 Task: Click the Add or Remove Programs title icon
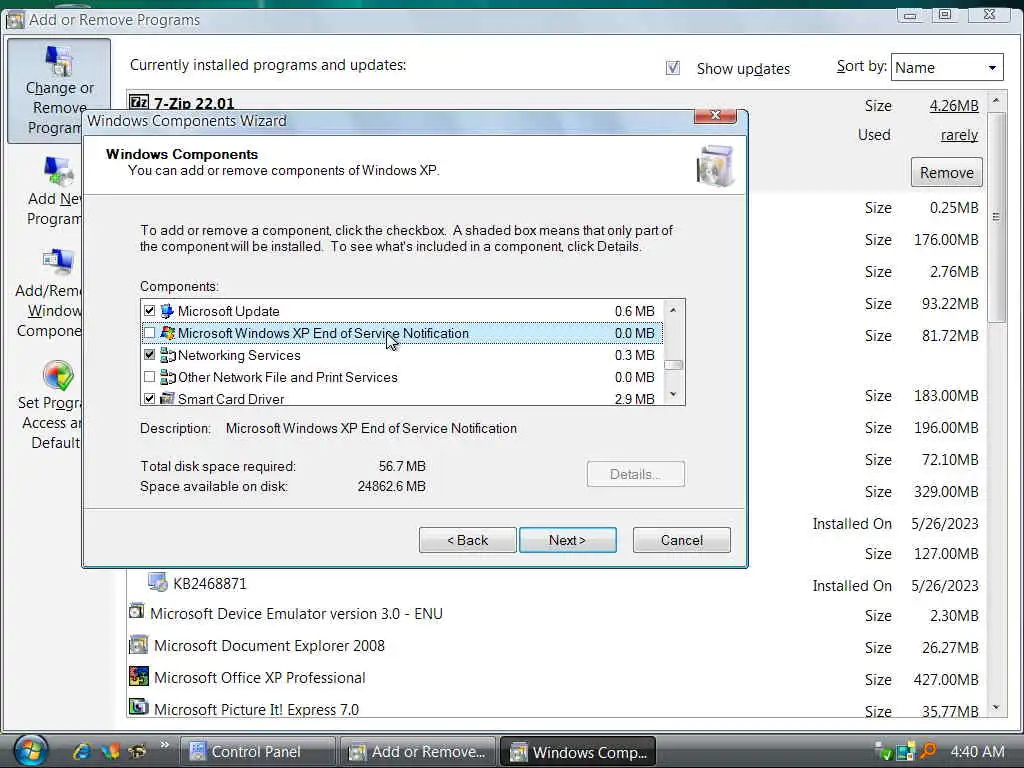[x=14, y=20]
